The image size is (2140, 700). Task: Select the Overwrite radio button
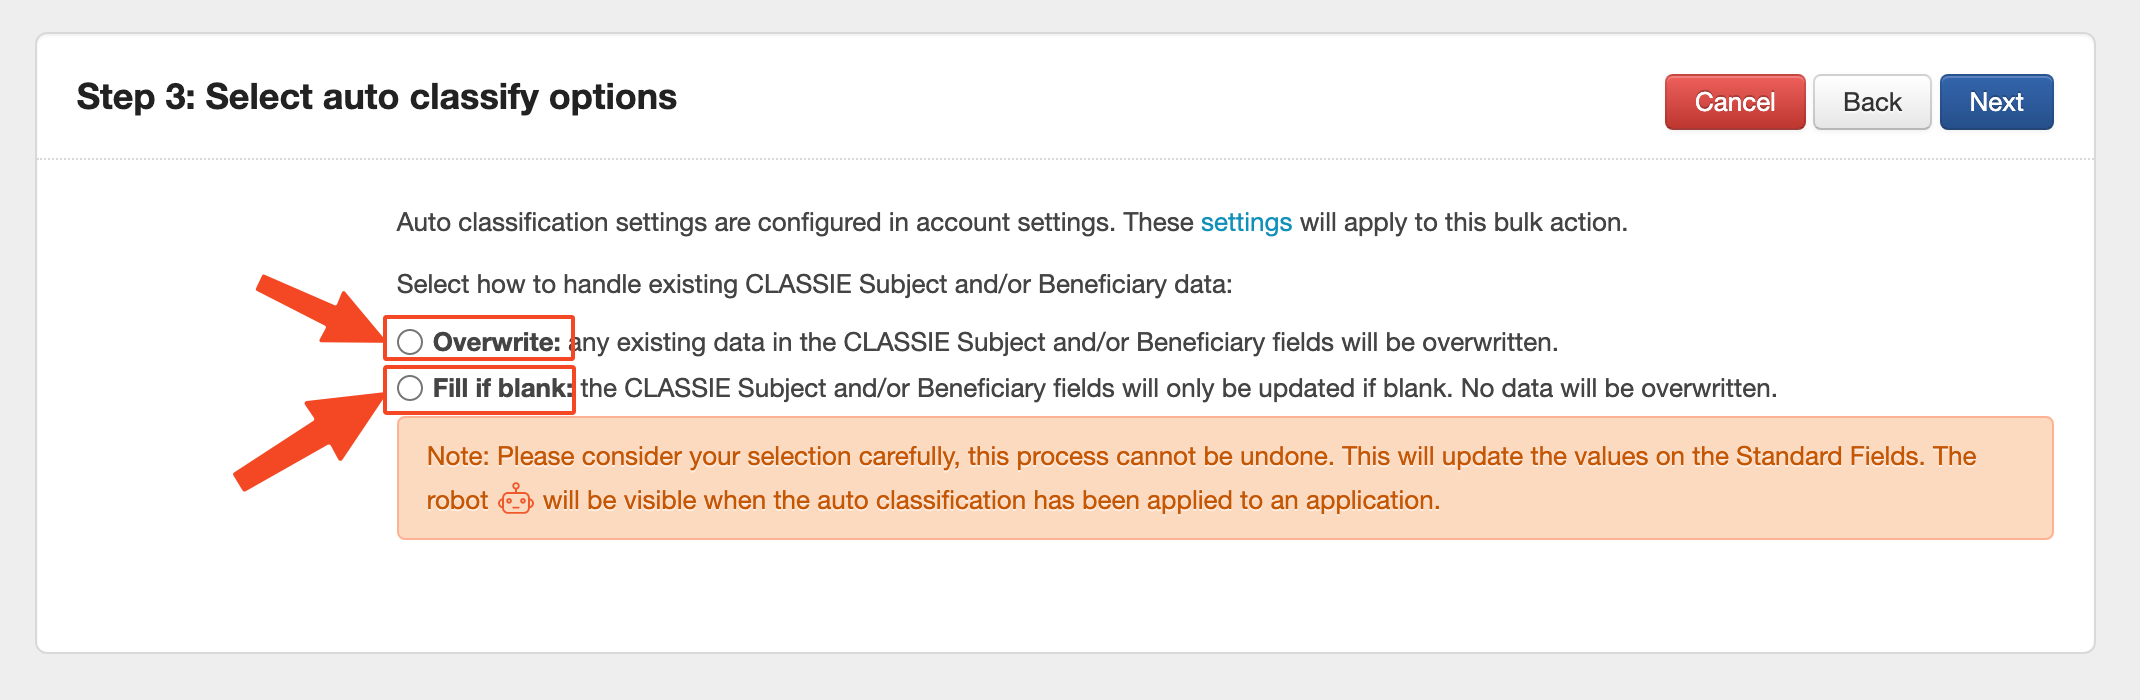pyautogui.click(x=410, y=342)
